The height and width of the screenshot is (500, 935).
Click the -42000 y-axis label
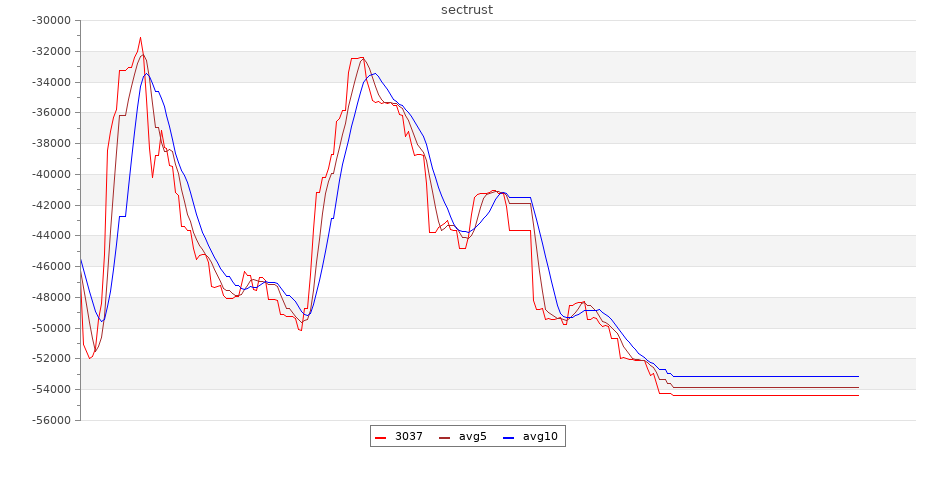point(50,205)
